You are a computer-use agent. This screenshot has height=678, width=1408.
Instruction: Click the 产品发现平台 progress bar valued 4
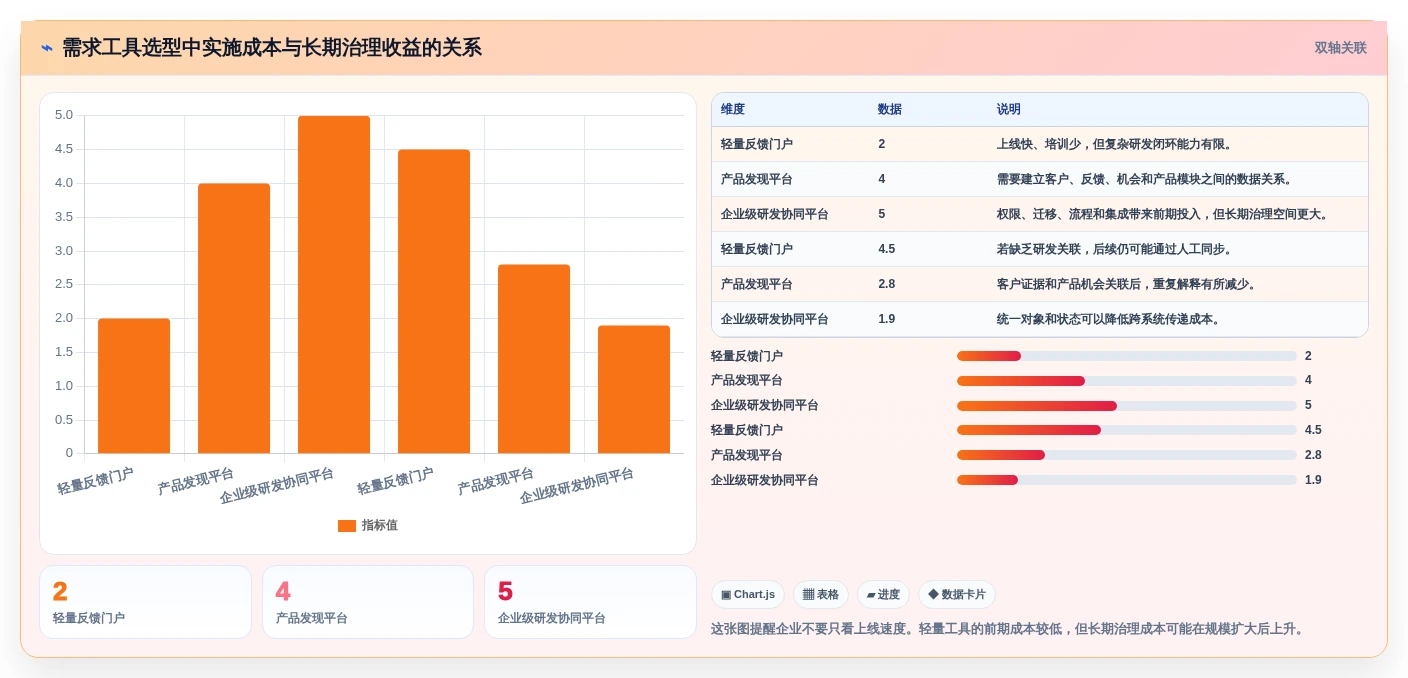coord(1127,381)
